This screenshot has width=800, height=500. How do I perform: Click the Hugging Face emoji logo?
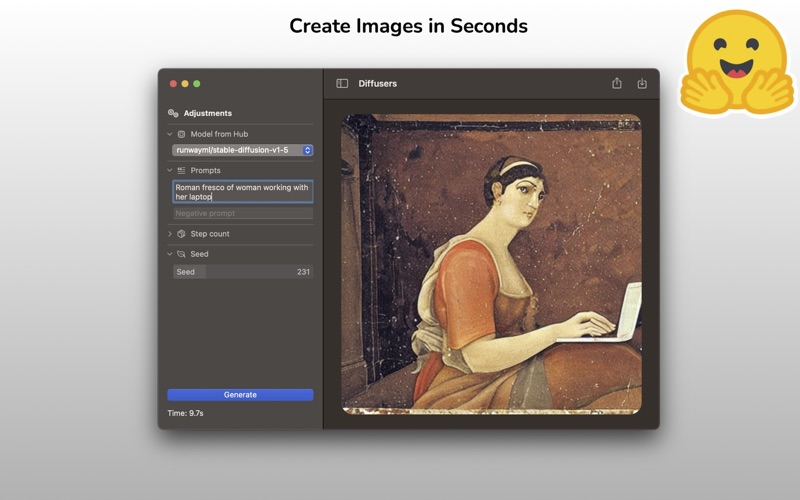[737, 62]
